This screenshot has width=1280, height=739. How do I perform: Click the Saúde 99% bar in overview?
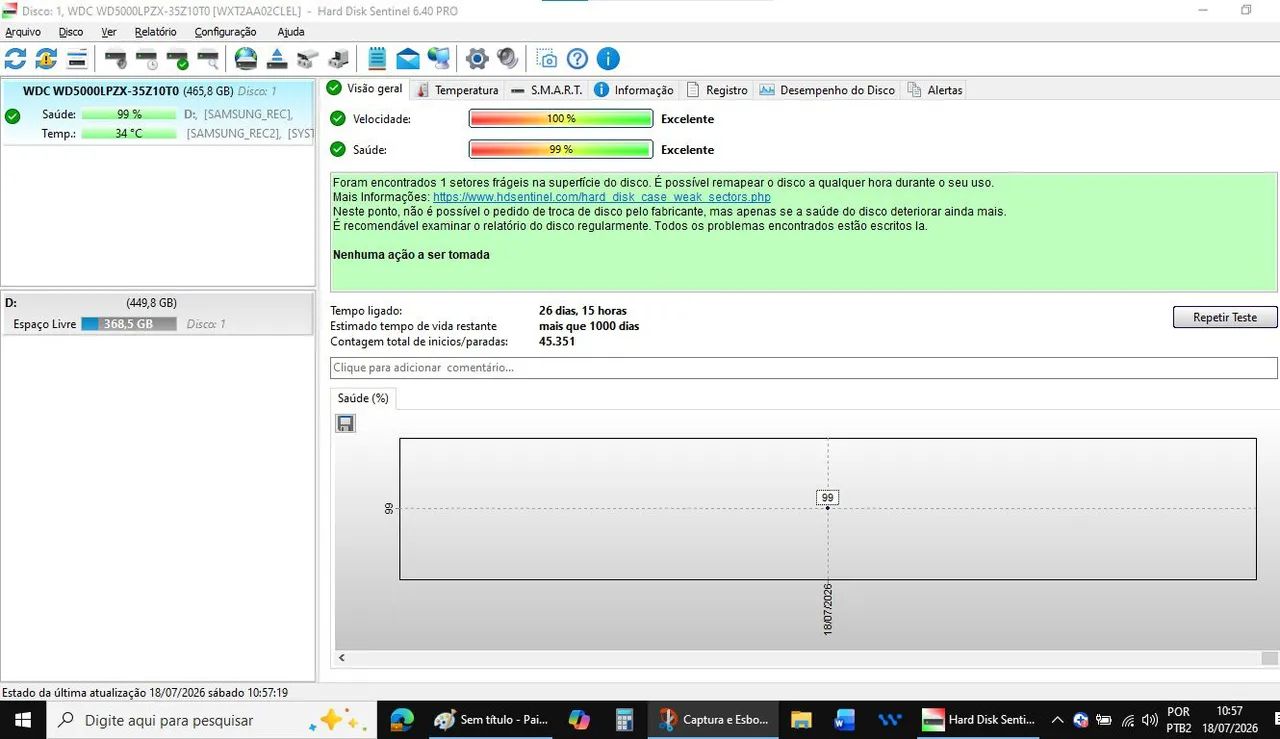pyautogui.click(x=561, y=149)
